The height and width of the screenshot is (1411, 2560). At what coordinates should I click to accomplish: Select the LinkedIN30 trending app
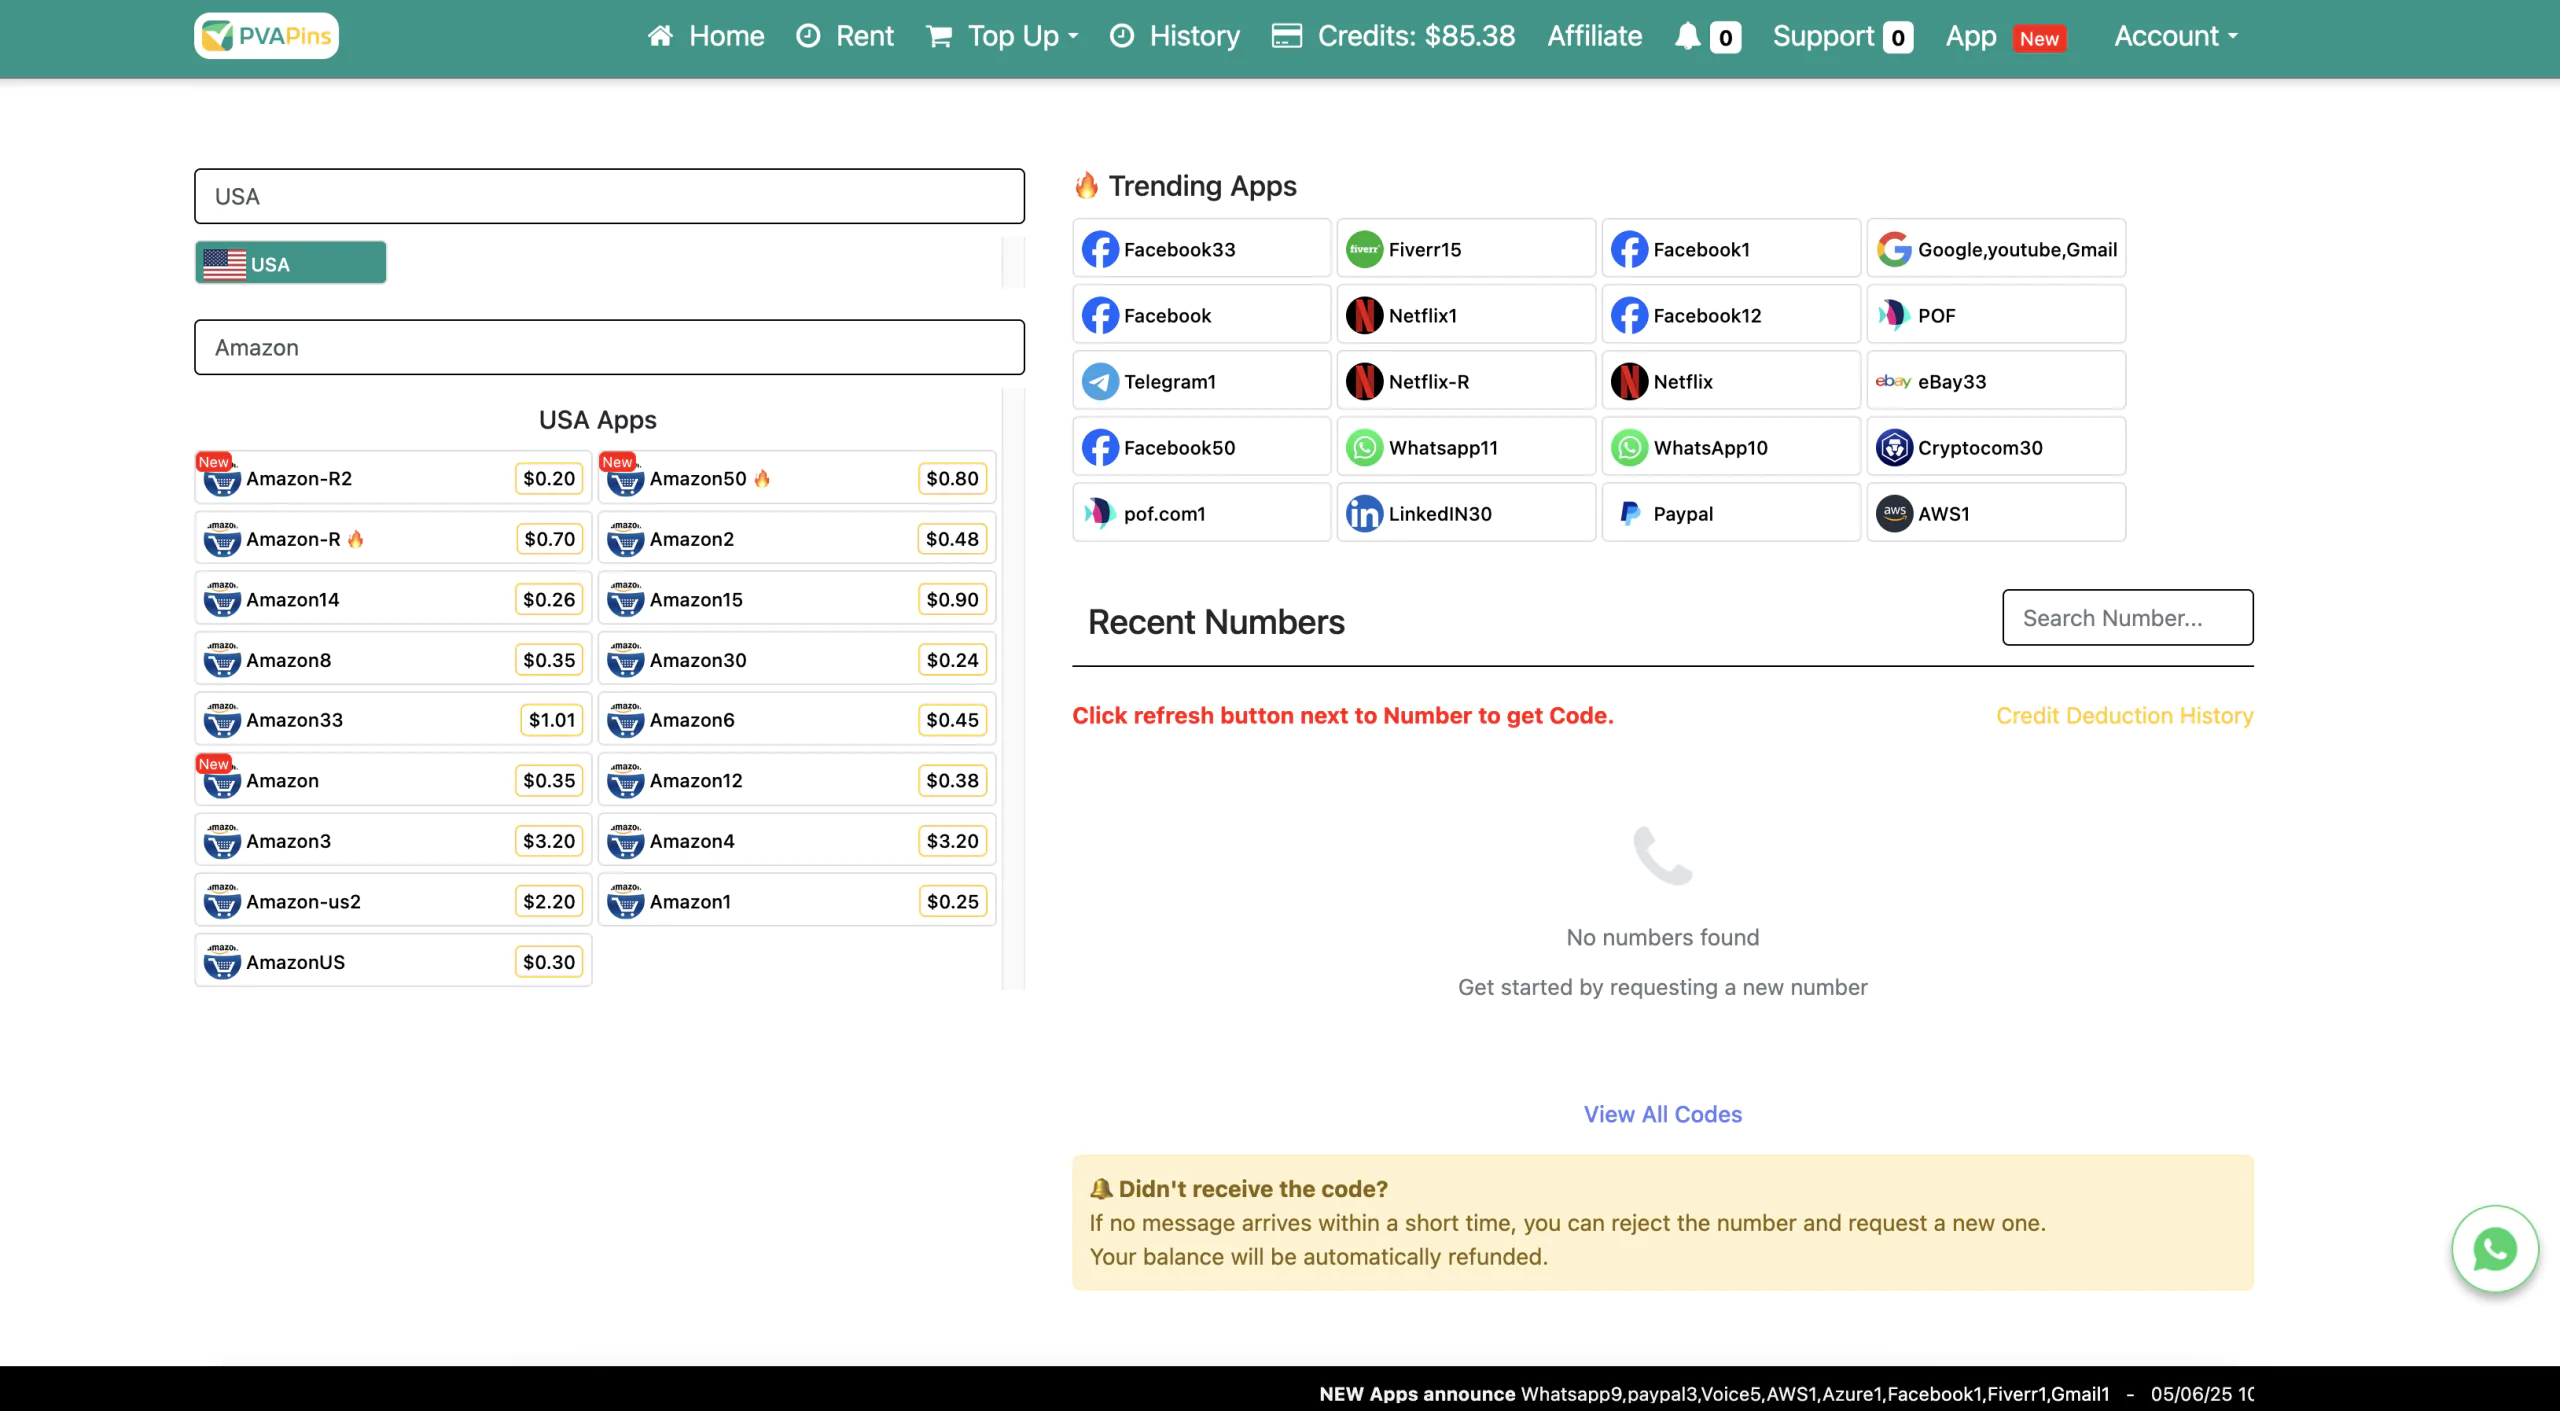(1466, 513)
